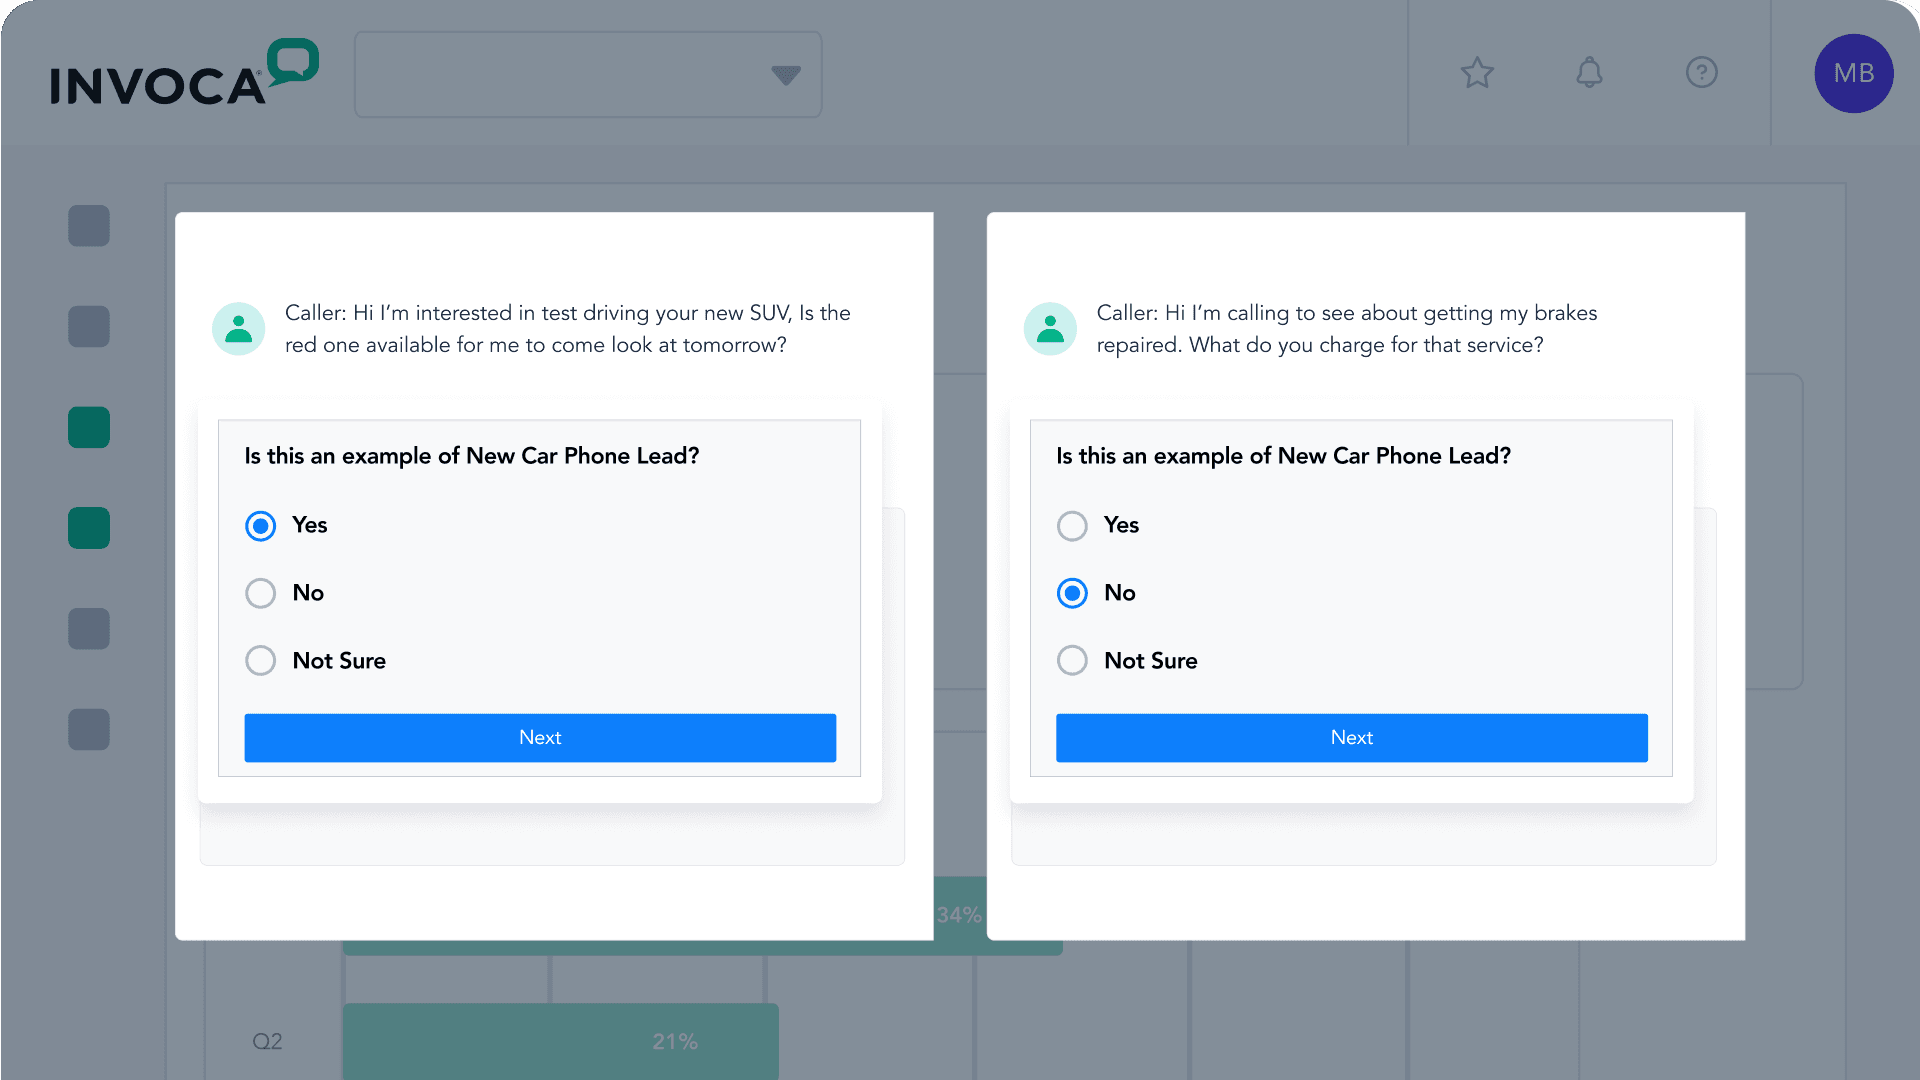Click the topmost gray sidebar icon
1920x1080 pixels.
click(x=89, y=226)
